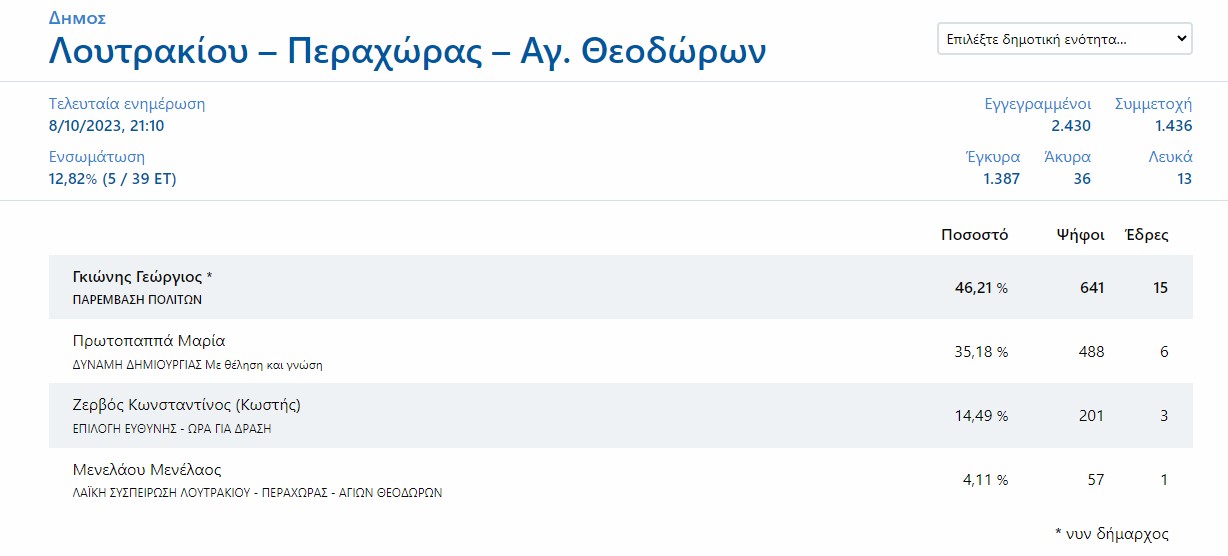Click the νυν δήμαρχος footnote
Screen dimensions: 1228x556
pyautogui.click(x=1111, y=534)
